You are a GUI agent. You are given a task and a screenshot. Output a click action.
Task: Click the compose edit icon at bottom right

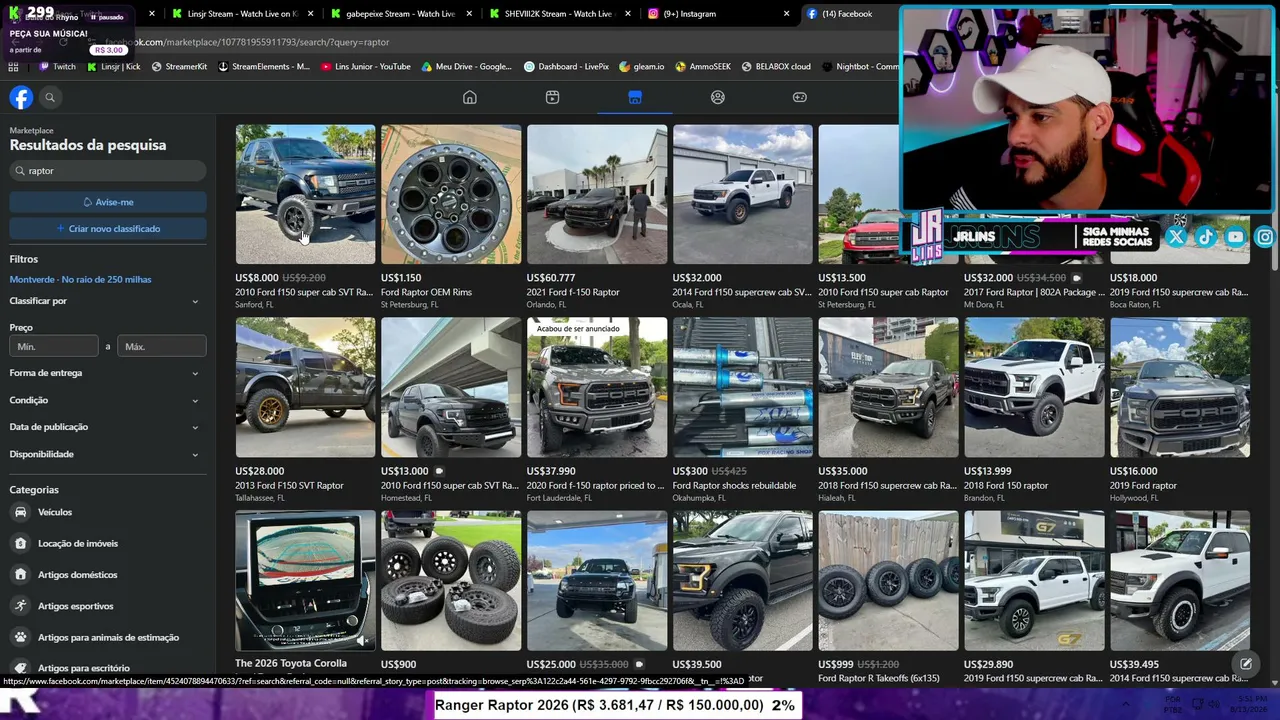1246,663
